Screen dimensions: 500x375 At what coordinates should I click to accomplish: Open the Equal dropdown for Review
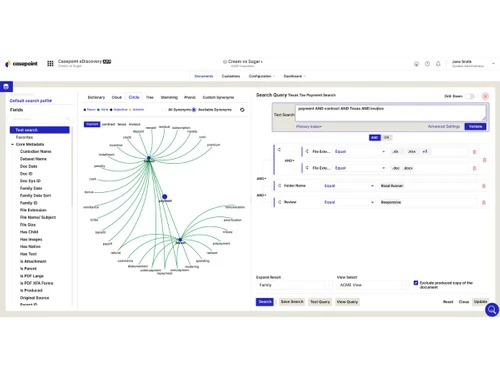coord(349,202)
